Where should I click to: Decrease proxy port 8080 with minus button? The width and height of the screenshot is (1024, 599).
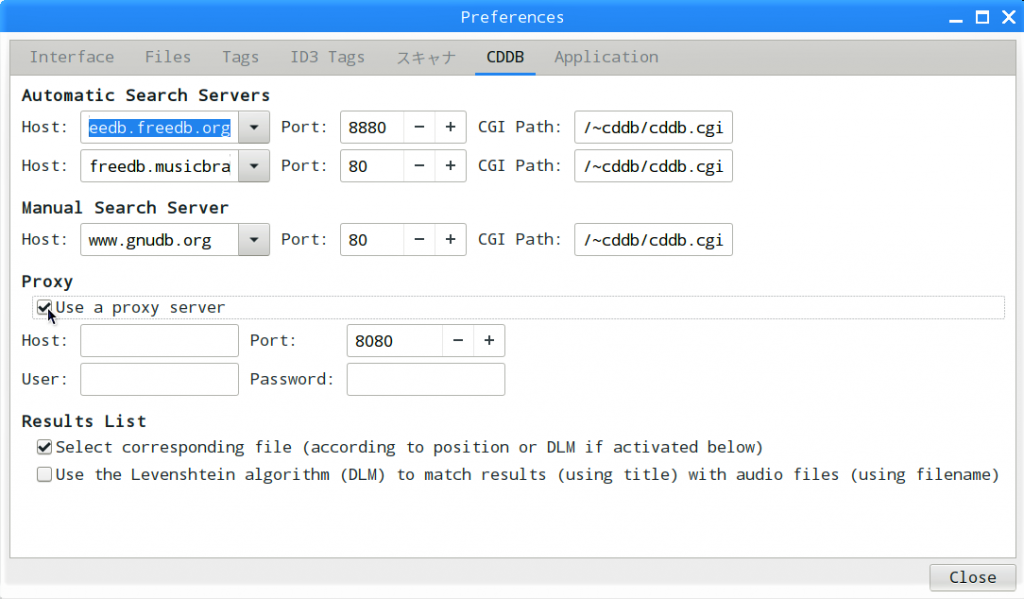tap(458, 340)
